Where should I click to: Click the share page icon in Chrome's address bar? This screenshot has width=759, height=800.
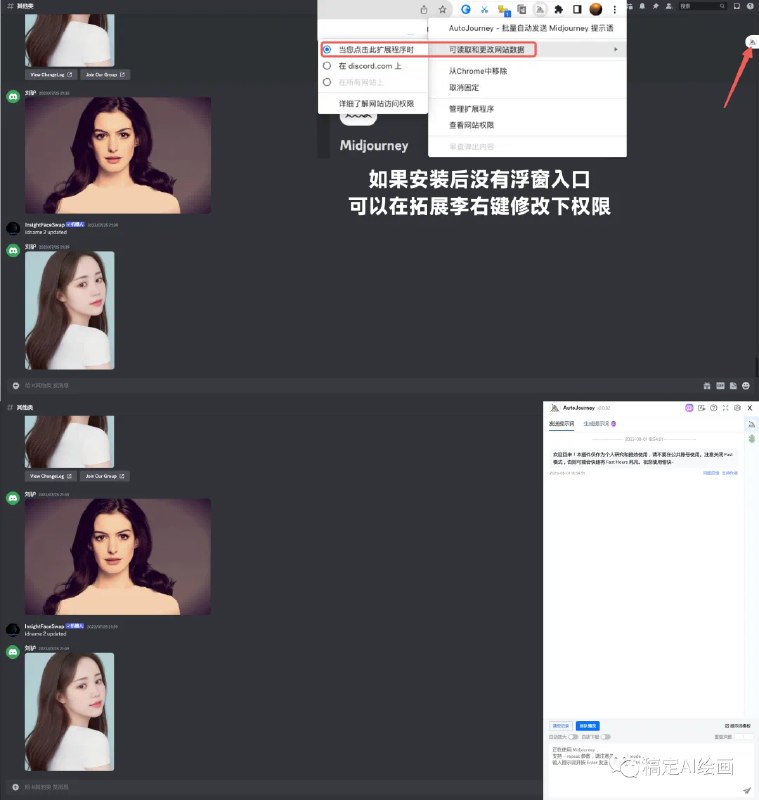[x=424, y=9]
